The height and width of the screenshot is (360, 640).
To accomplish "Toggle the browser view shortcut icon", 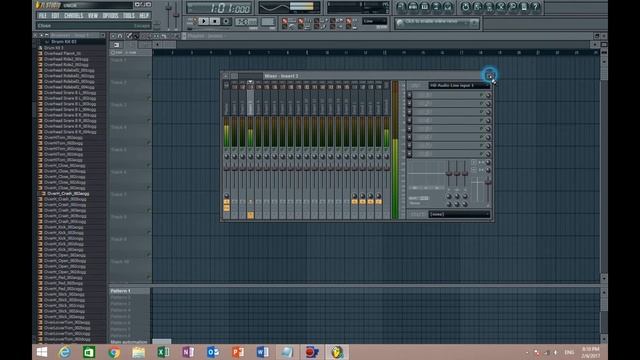I will [436, 7].
